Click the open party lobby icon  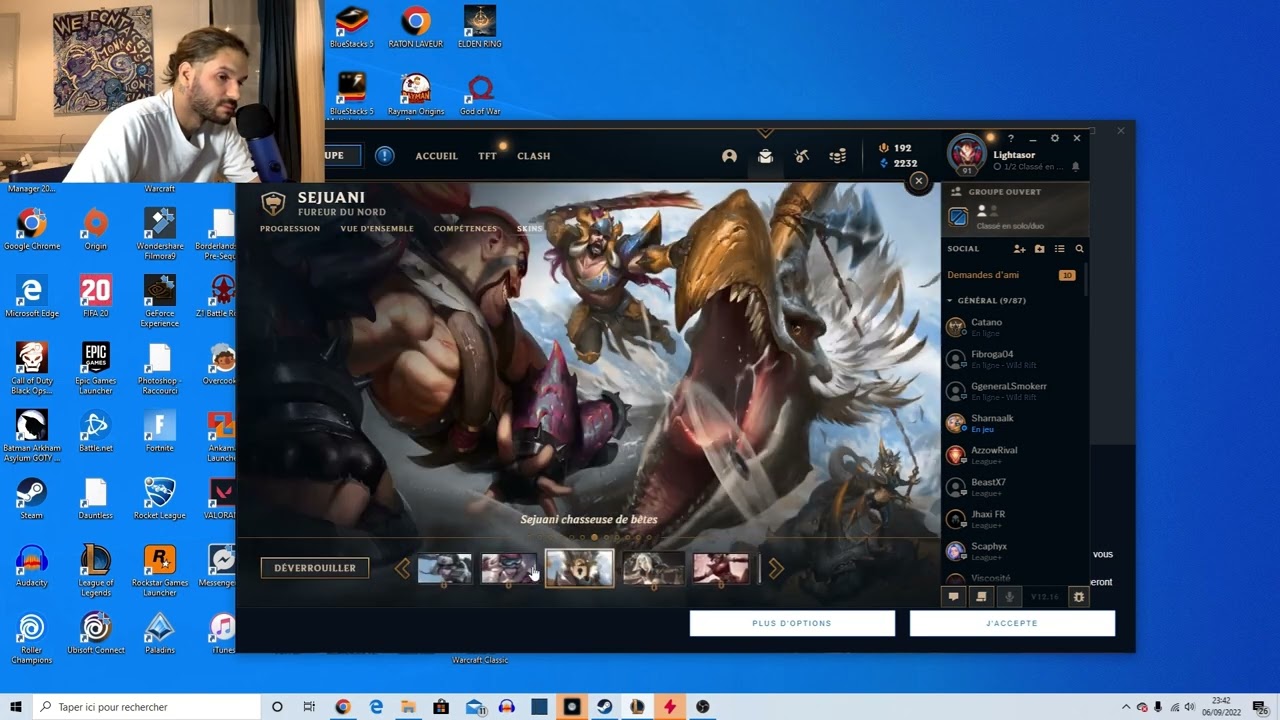pyautogui.click(x=958, y=217)
